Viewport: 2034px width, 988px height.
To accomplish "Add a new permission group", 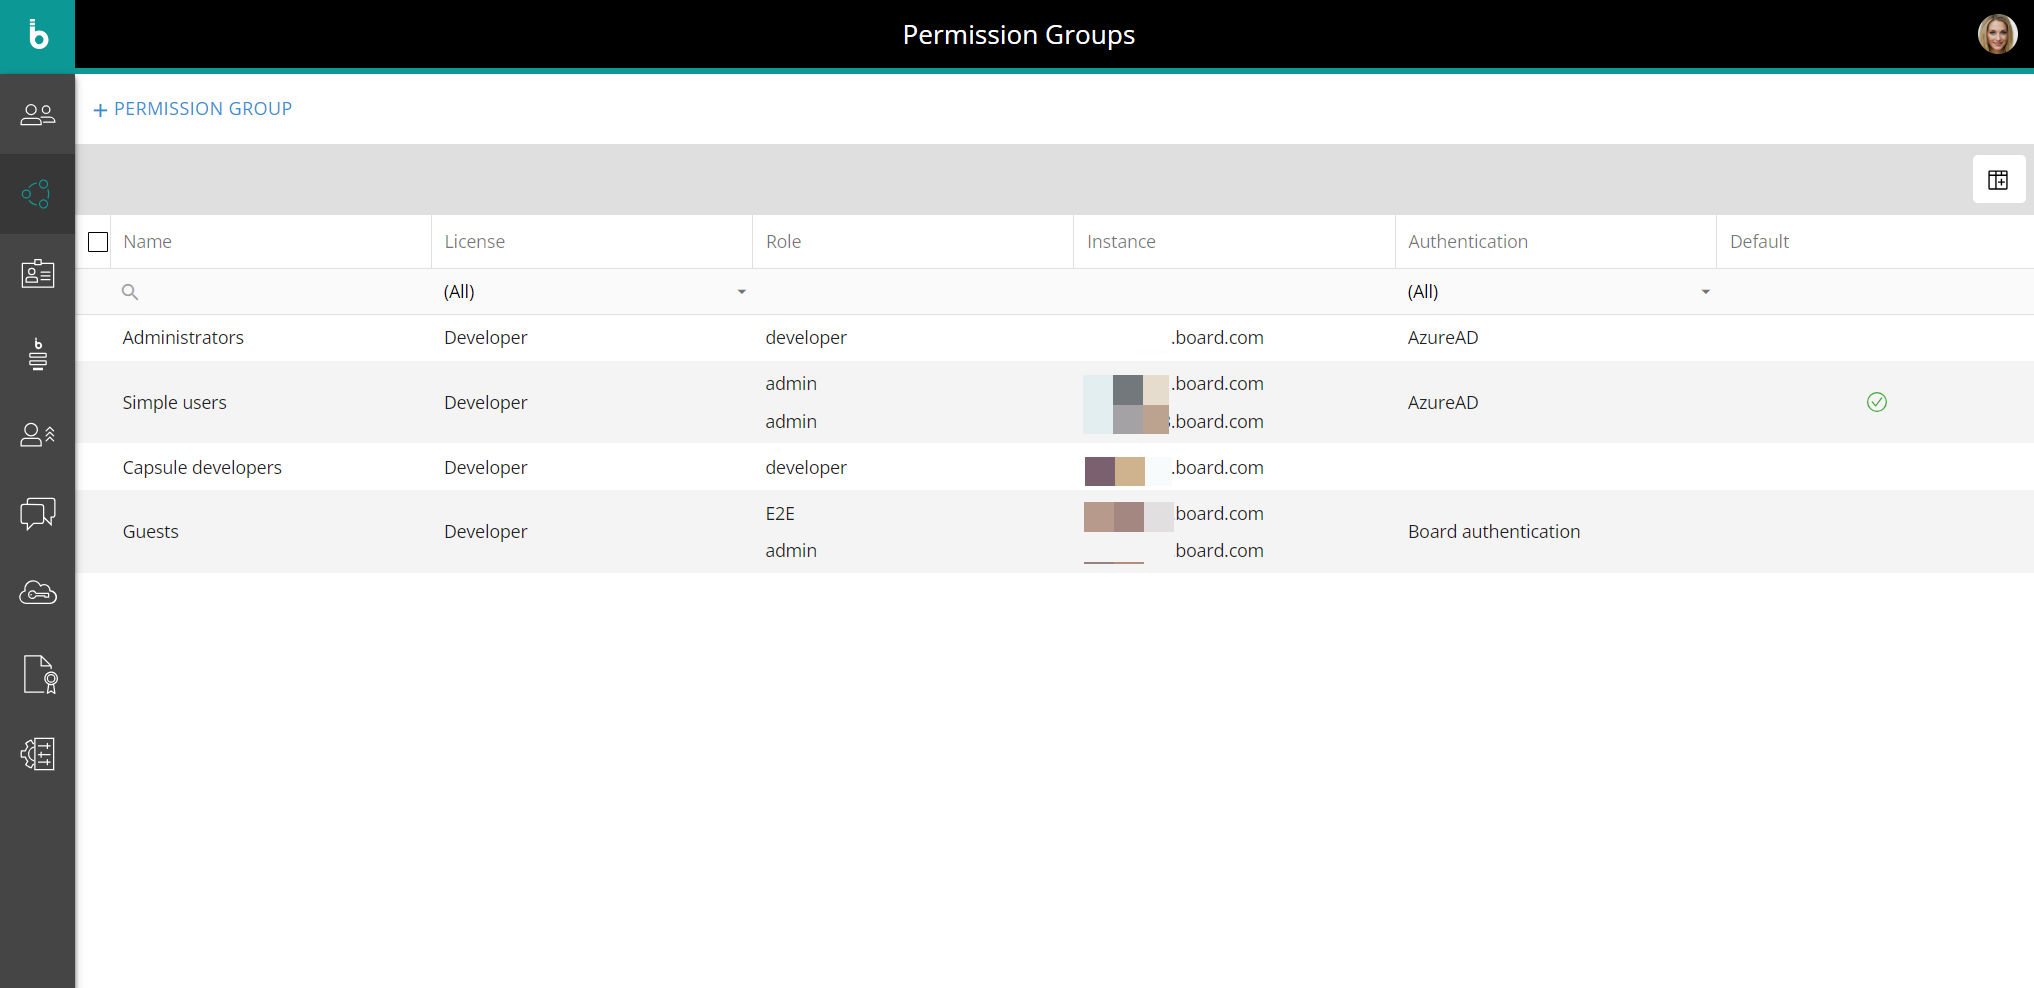I will coord(193,109).
